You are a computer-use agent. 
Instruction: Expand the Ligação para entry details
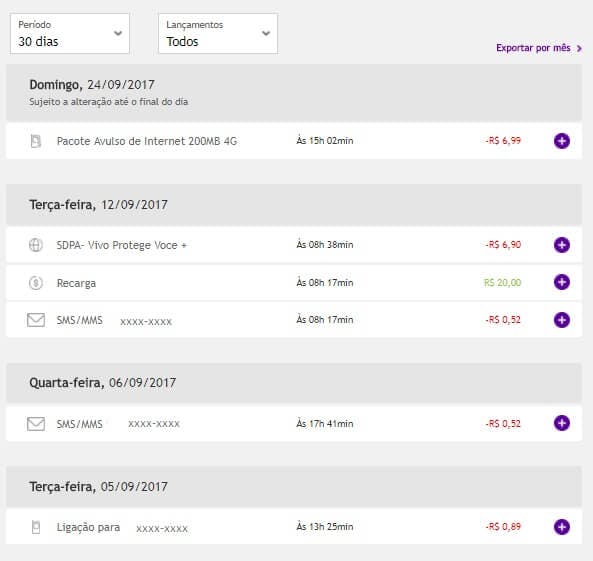(562, 527)
